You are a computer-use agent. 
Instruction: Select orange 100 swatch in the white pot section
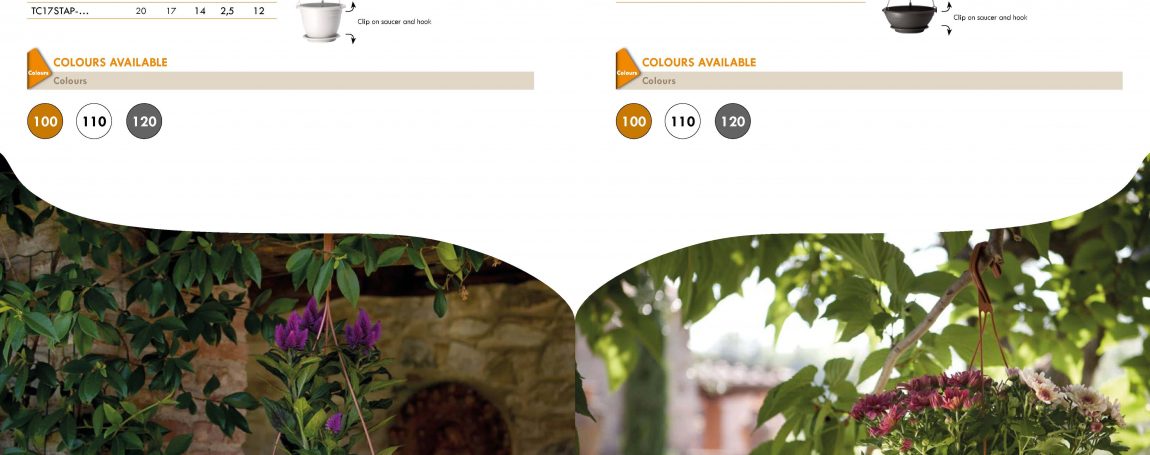click(x=45, y=121)
